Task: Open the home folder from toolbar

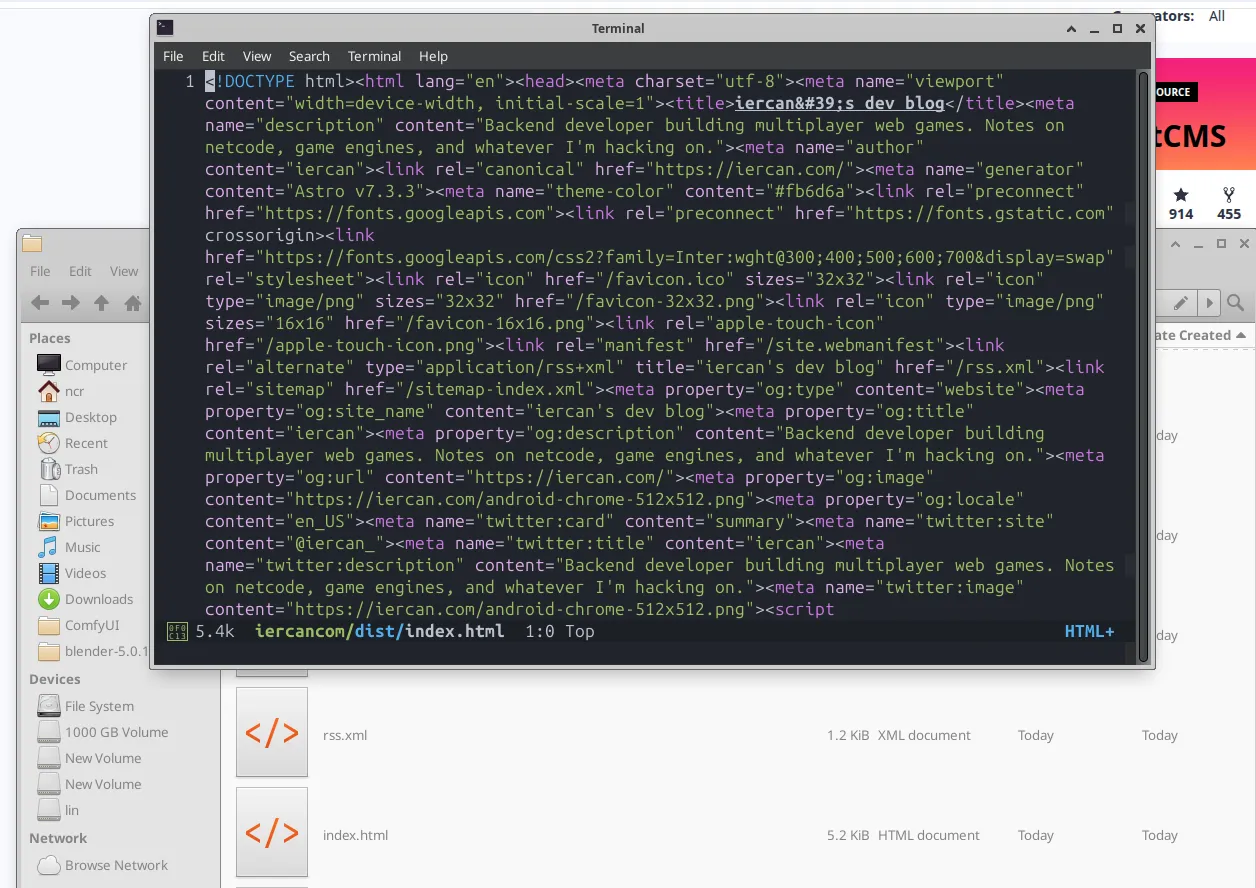Action: click(131, 303)
